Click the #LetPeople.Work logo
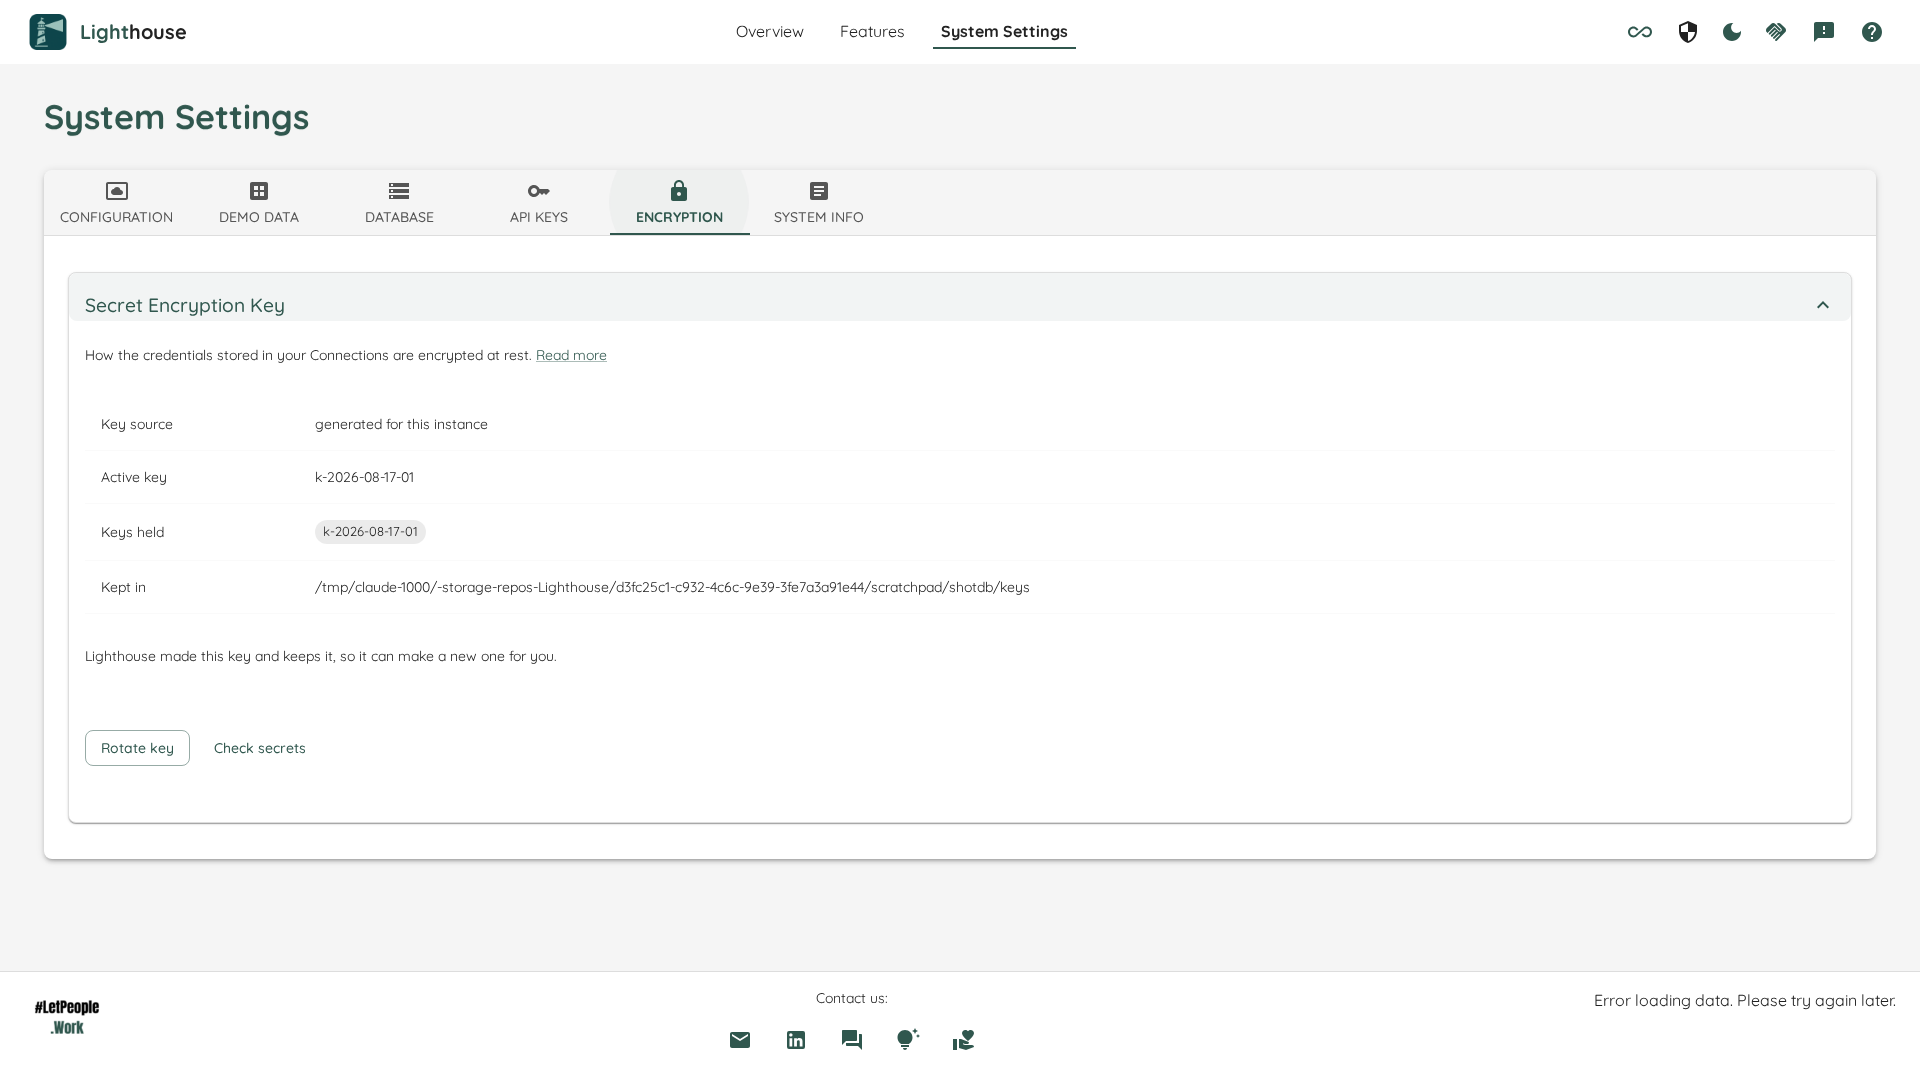This screenshot has width=1920, height=1080. point(67,1017)
